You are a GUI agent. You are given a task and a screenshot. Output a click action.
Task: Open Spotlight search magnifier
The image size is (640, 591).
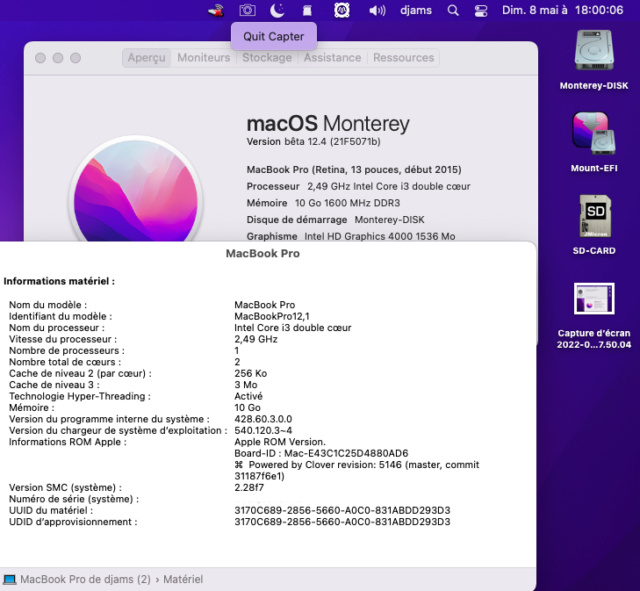point(453,10)
